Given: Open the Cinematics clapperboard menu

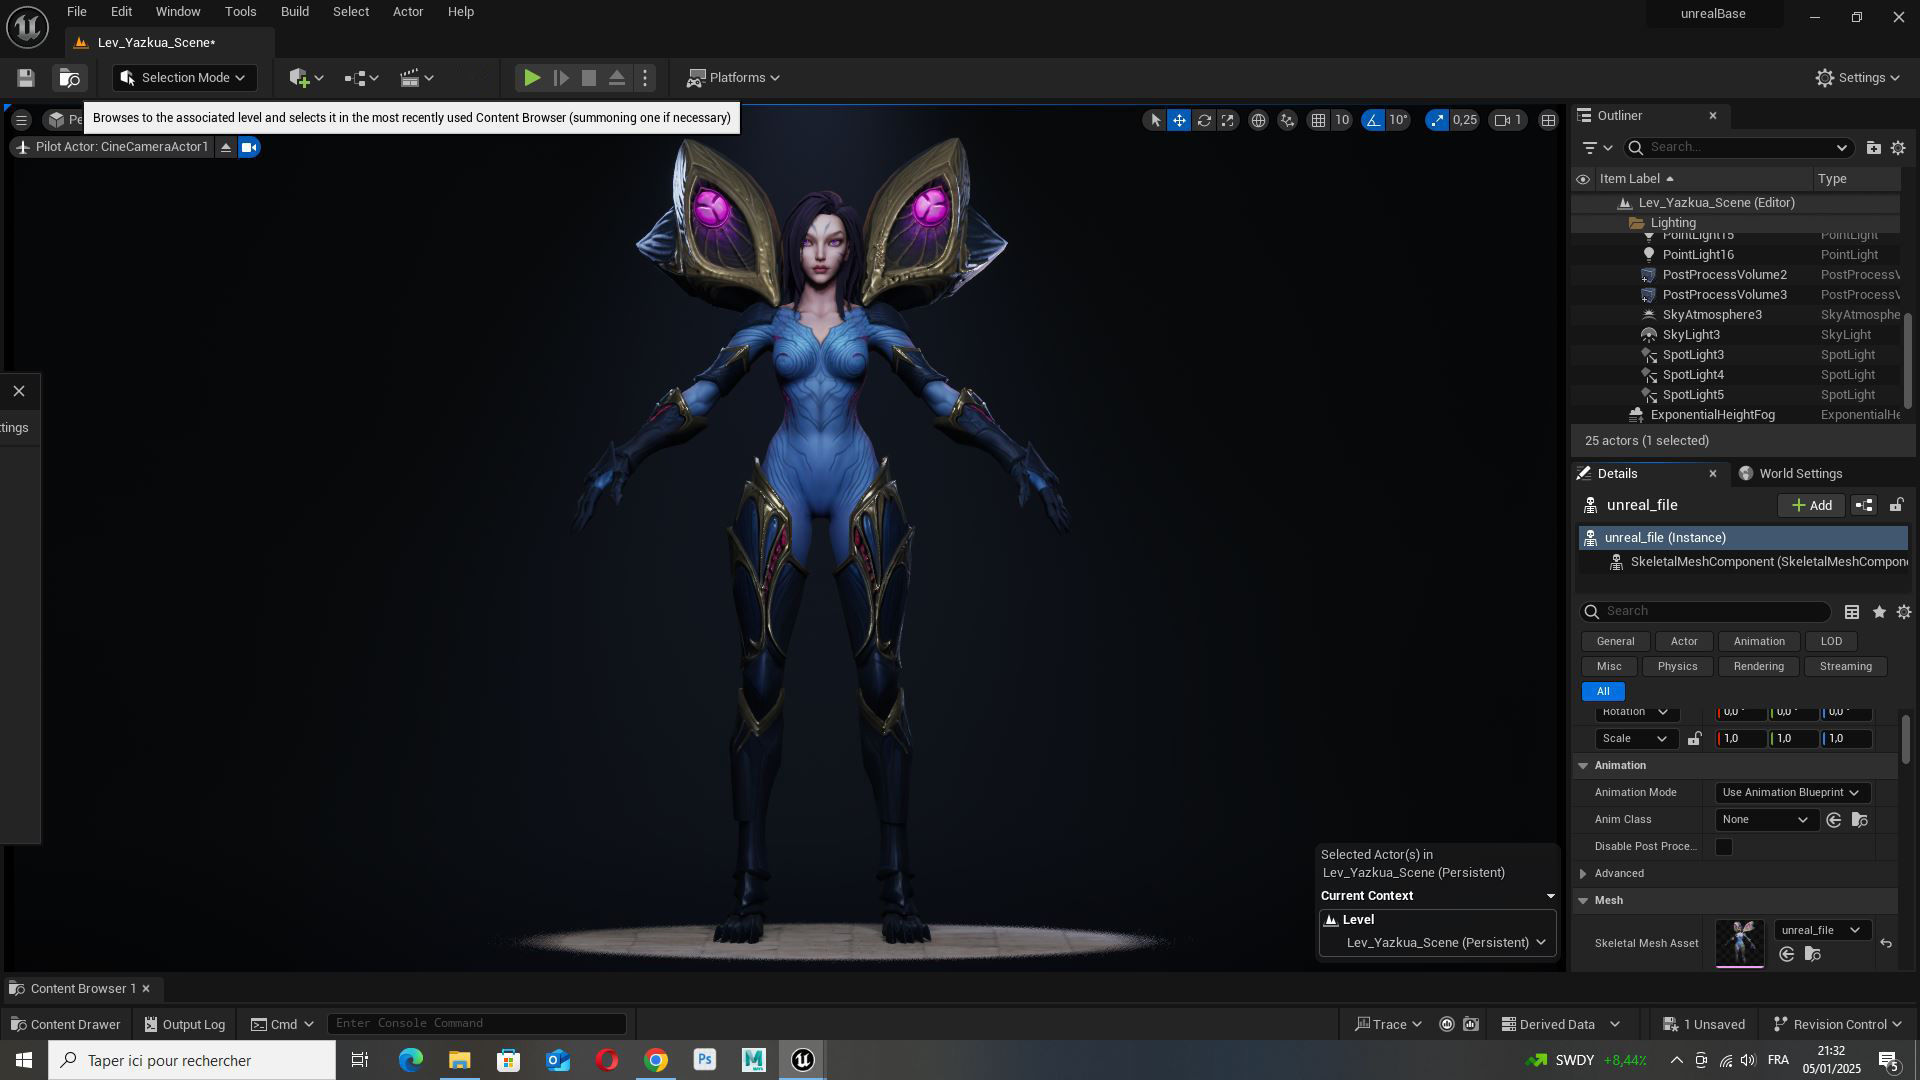Looking at the screenshot, I should (416, 78).
